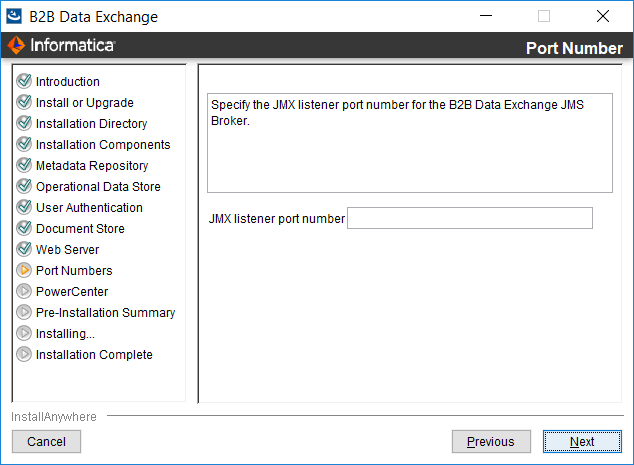
Task: Click the InstallAnywhere label
Action: click(x=54, y=417)
